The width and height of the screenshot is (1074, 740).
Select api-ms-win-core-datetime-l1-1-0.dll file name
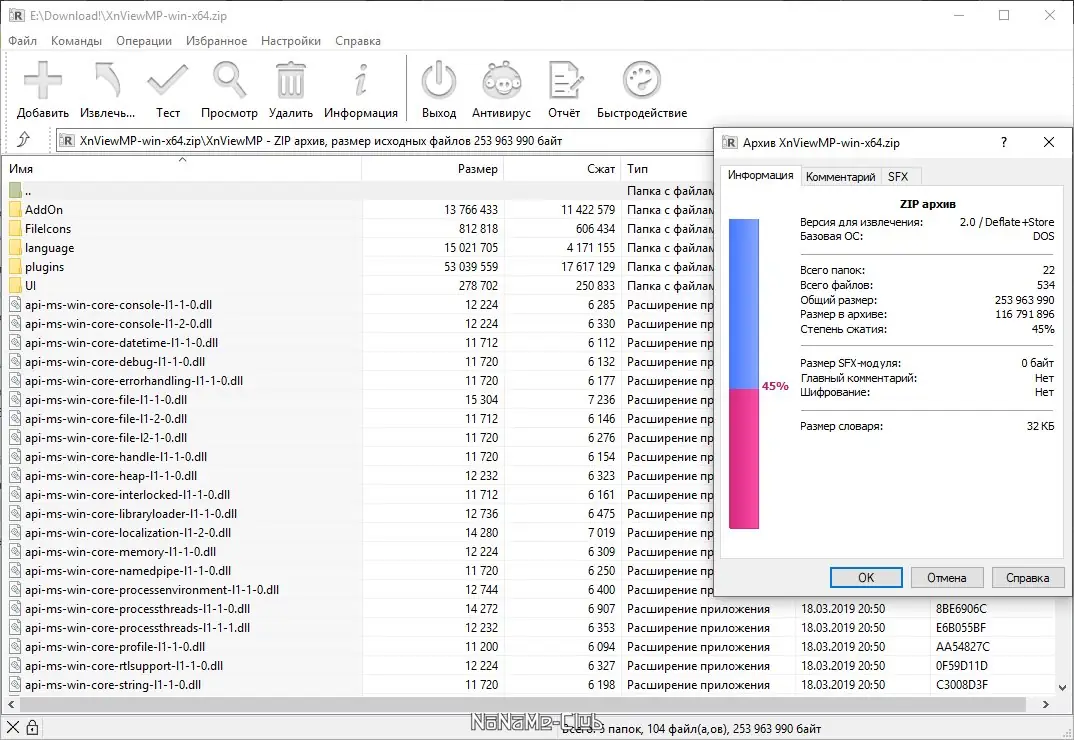(x=121, y=343)
